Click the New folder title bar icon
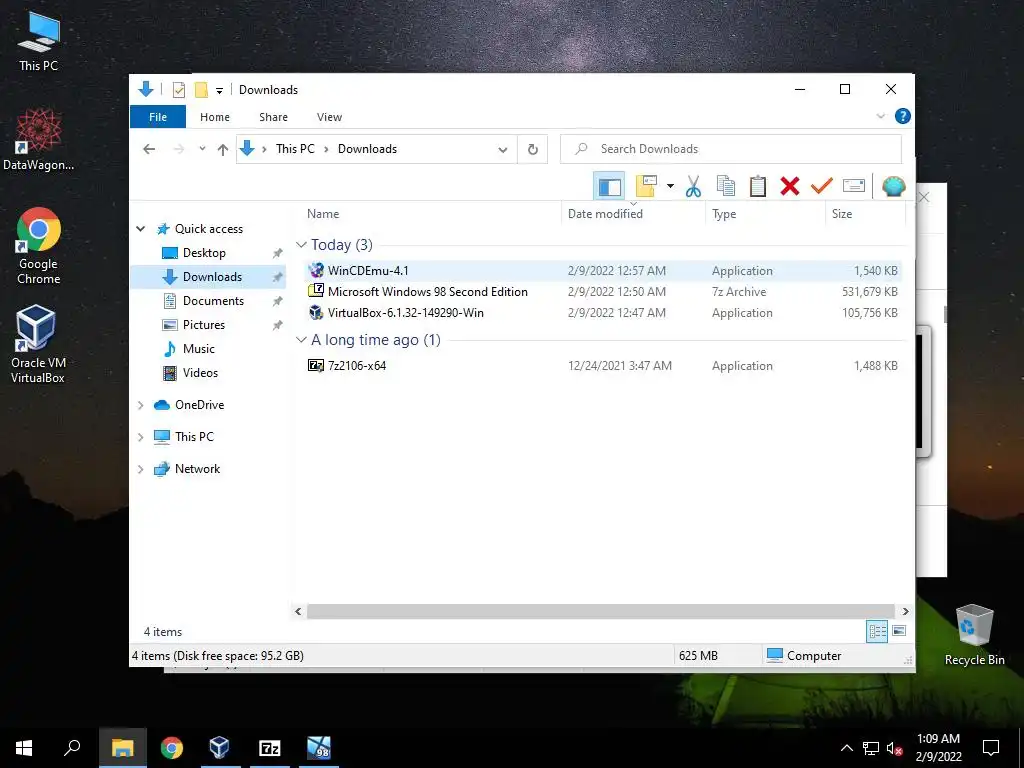This screenshot has height=768, width=1024. click(x=201, y=90)
